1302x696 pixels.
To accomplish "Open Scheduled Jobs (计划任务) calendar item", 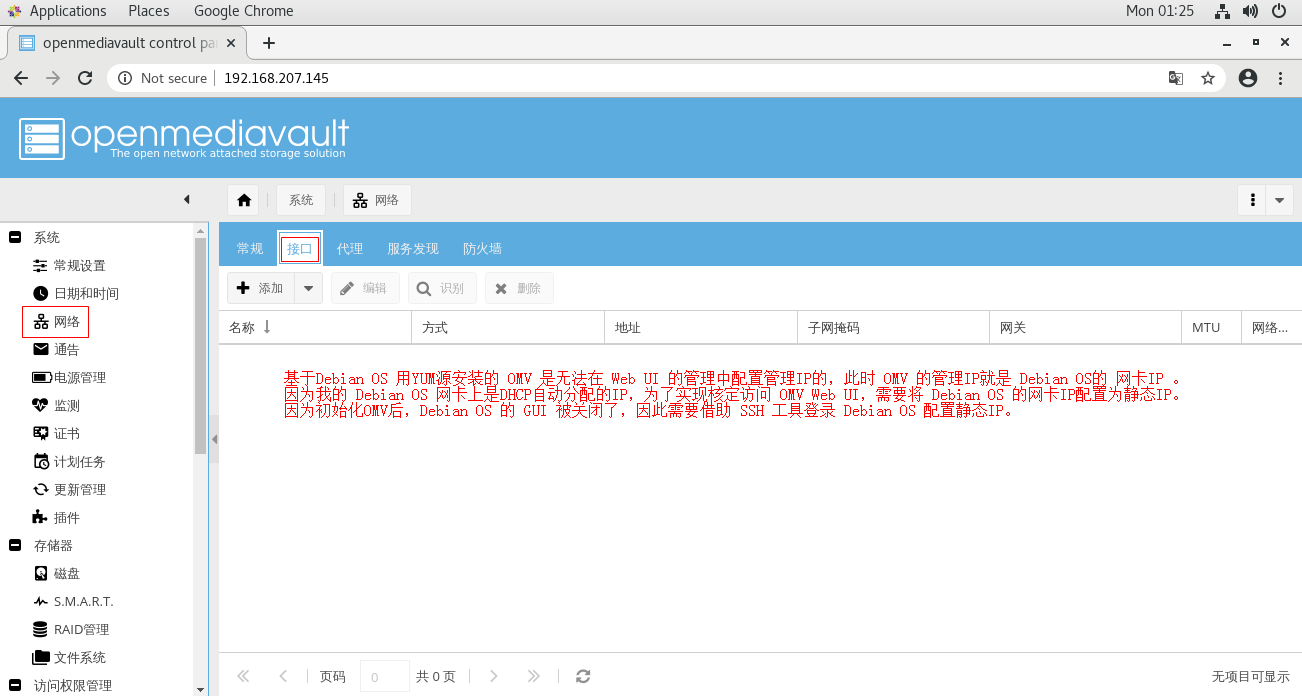I will [x=69, y=461].
